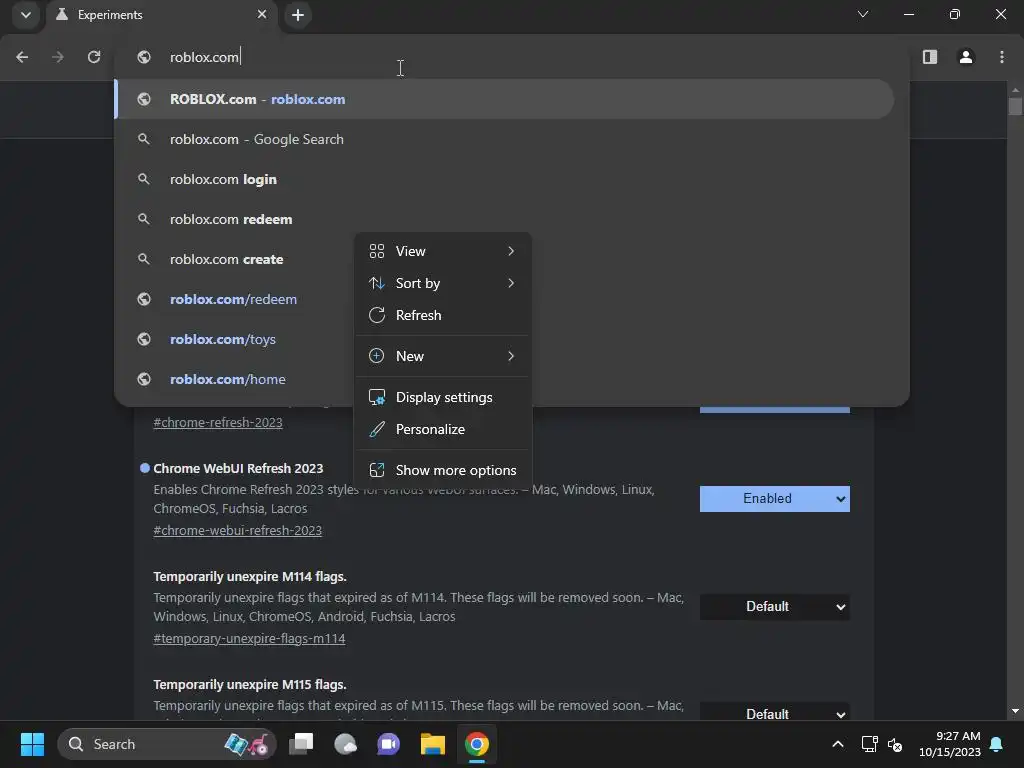Viewport: 1024px width, 768px height.
Task: Open the network status tray icon
Action: tap(870, 744)
